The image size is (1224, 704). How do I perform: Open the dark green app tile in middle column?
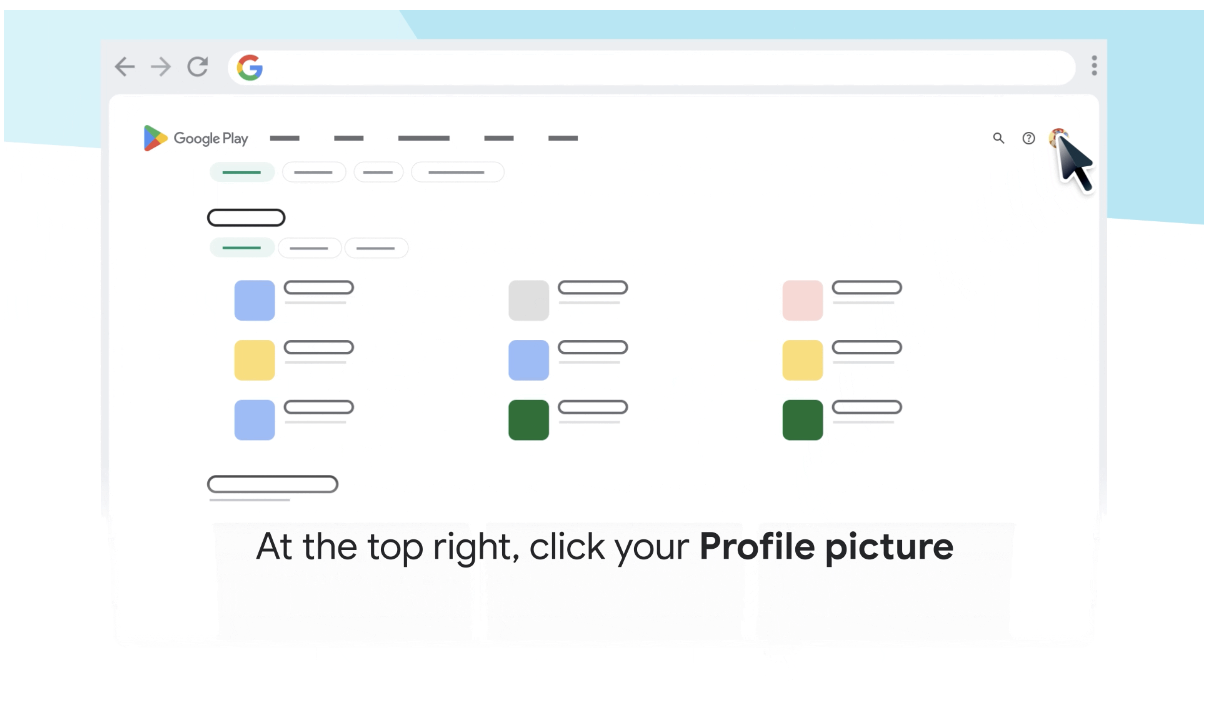[529, 420]
